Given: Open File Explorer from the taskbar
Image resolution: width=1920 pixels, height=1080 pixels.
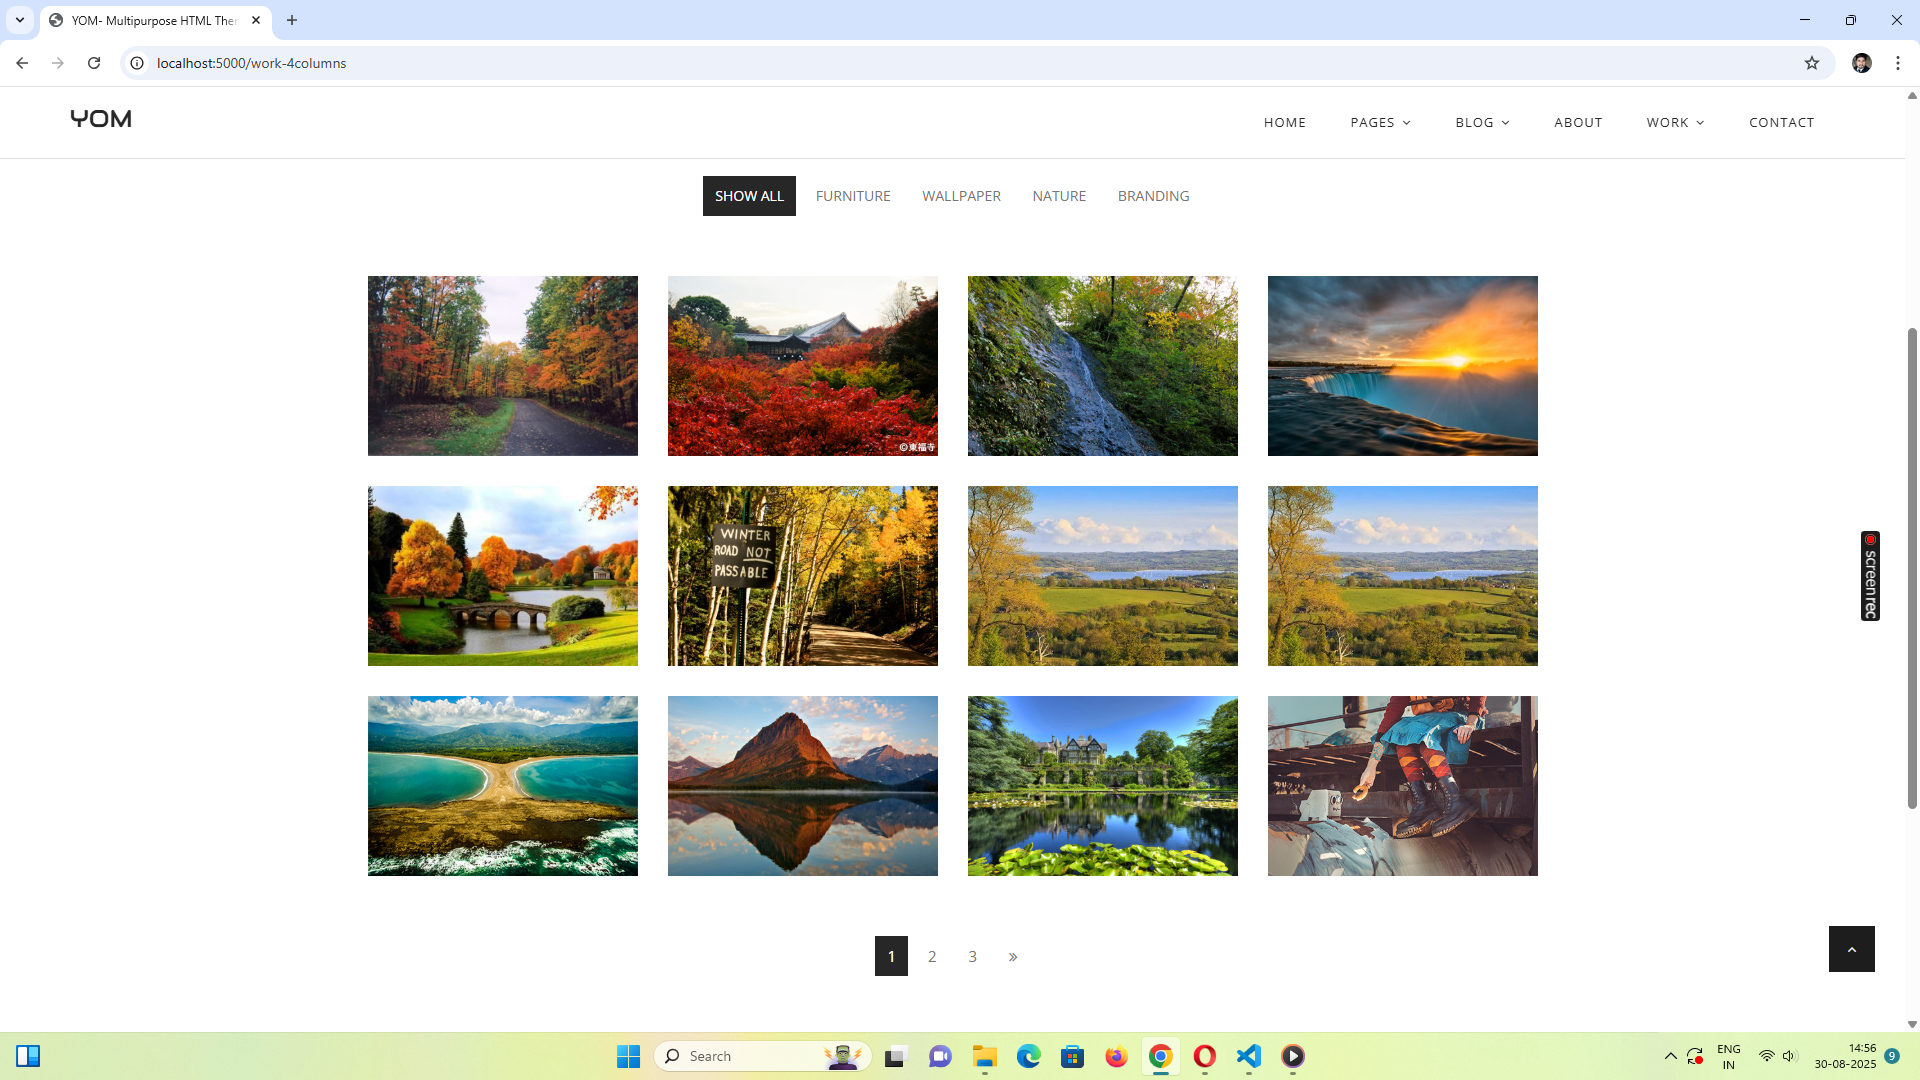Looking at the screenshot, I should (x=985, y=1056).
